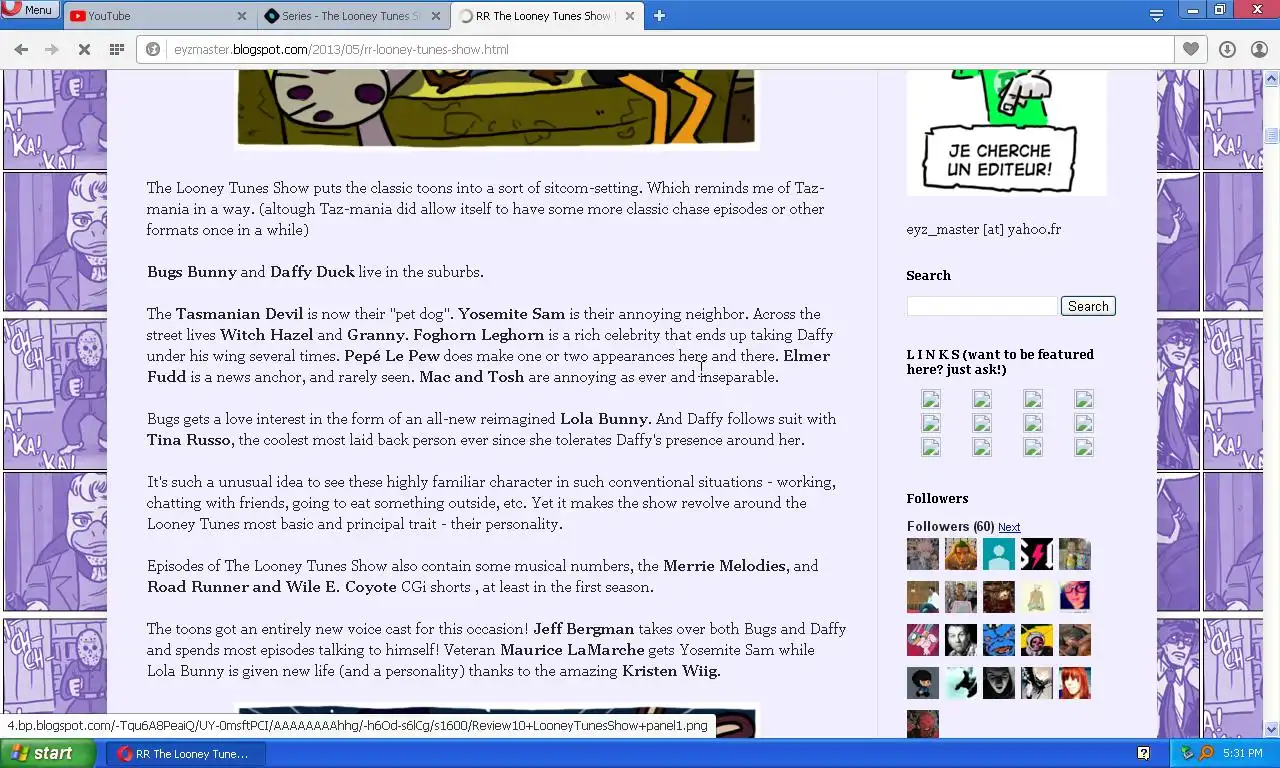Open the teal silhouette follower avatar

click(999, 554)
